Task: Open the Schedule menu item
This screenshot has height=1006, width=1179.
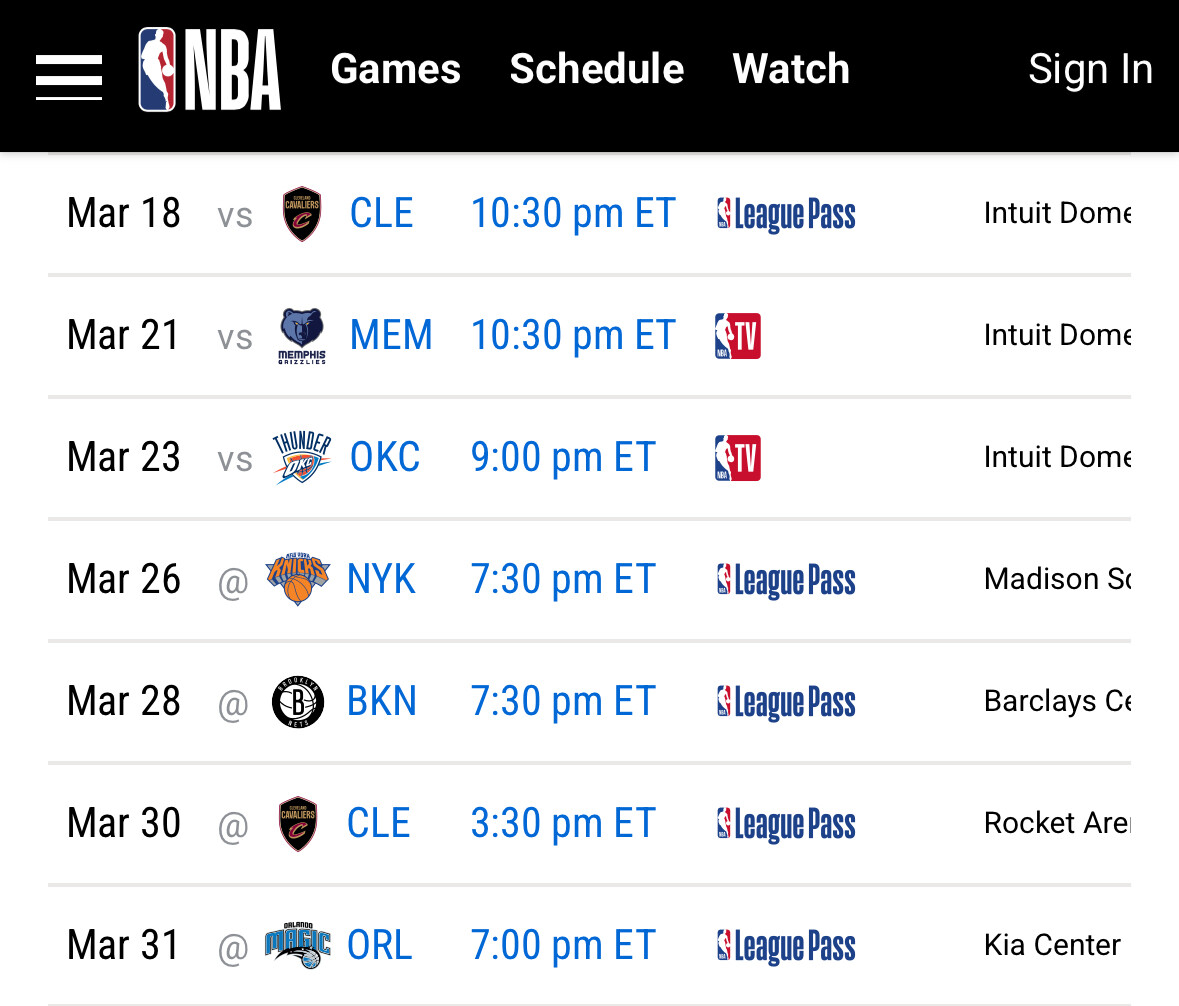Action: click(597, 69)
